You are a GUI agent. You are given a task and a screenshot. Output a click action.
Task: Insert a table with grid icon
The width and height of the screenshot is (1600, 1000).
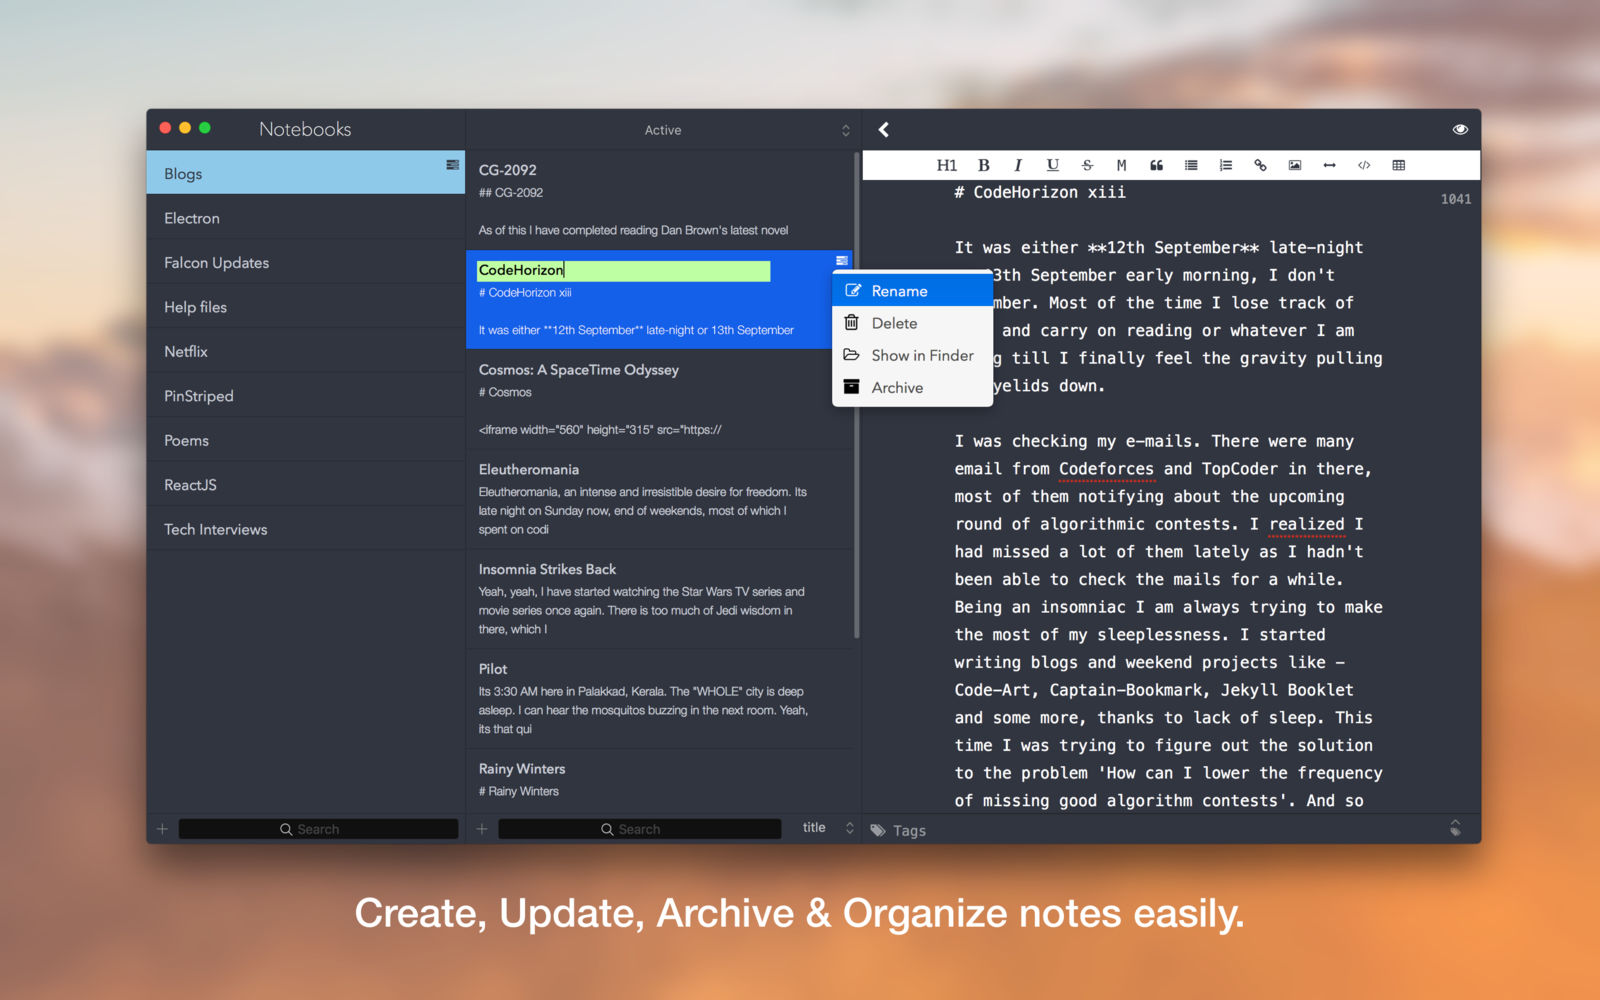coord(1399,165)
